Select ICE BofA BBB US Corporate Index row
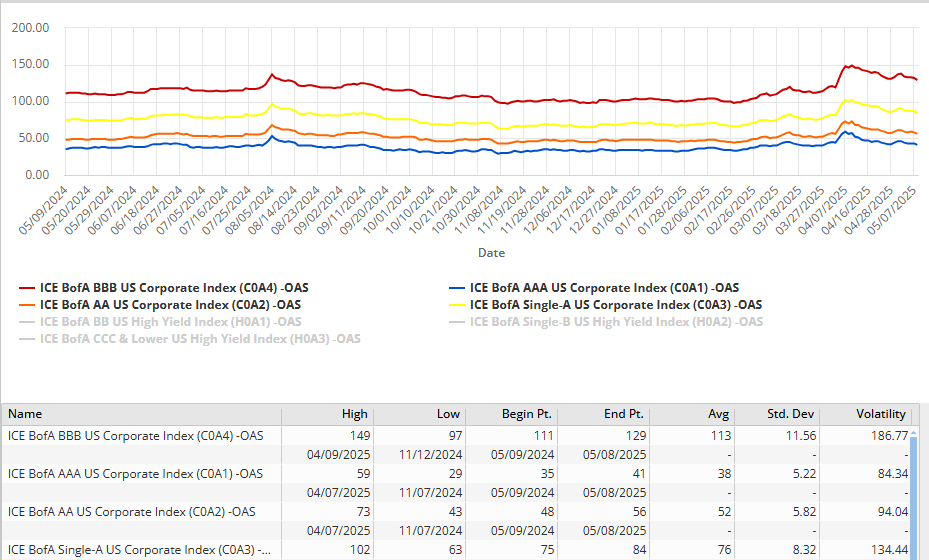This screenshot has height=560, width=929. (456, 436)
